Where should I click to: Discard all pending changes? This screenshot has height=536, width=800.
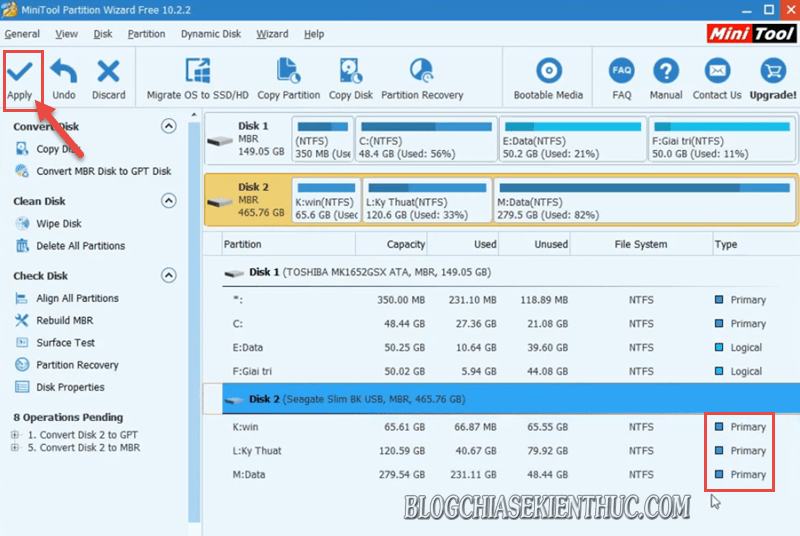click(x=109, y=79)
